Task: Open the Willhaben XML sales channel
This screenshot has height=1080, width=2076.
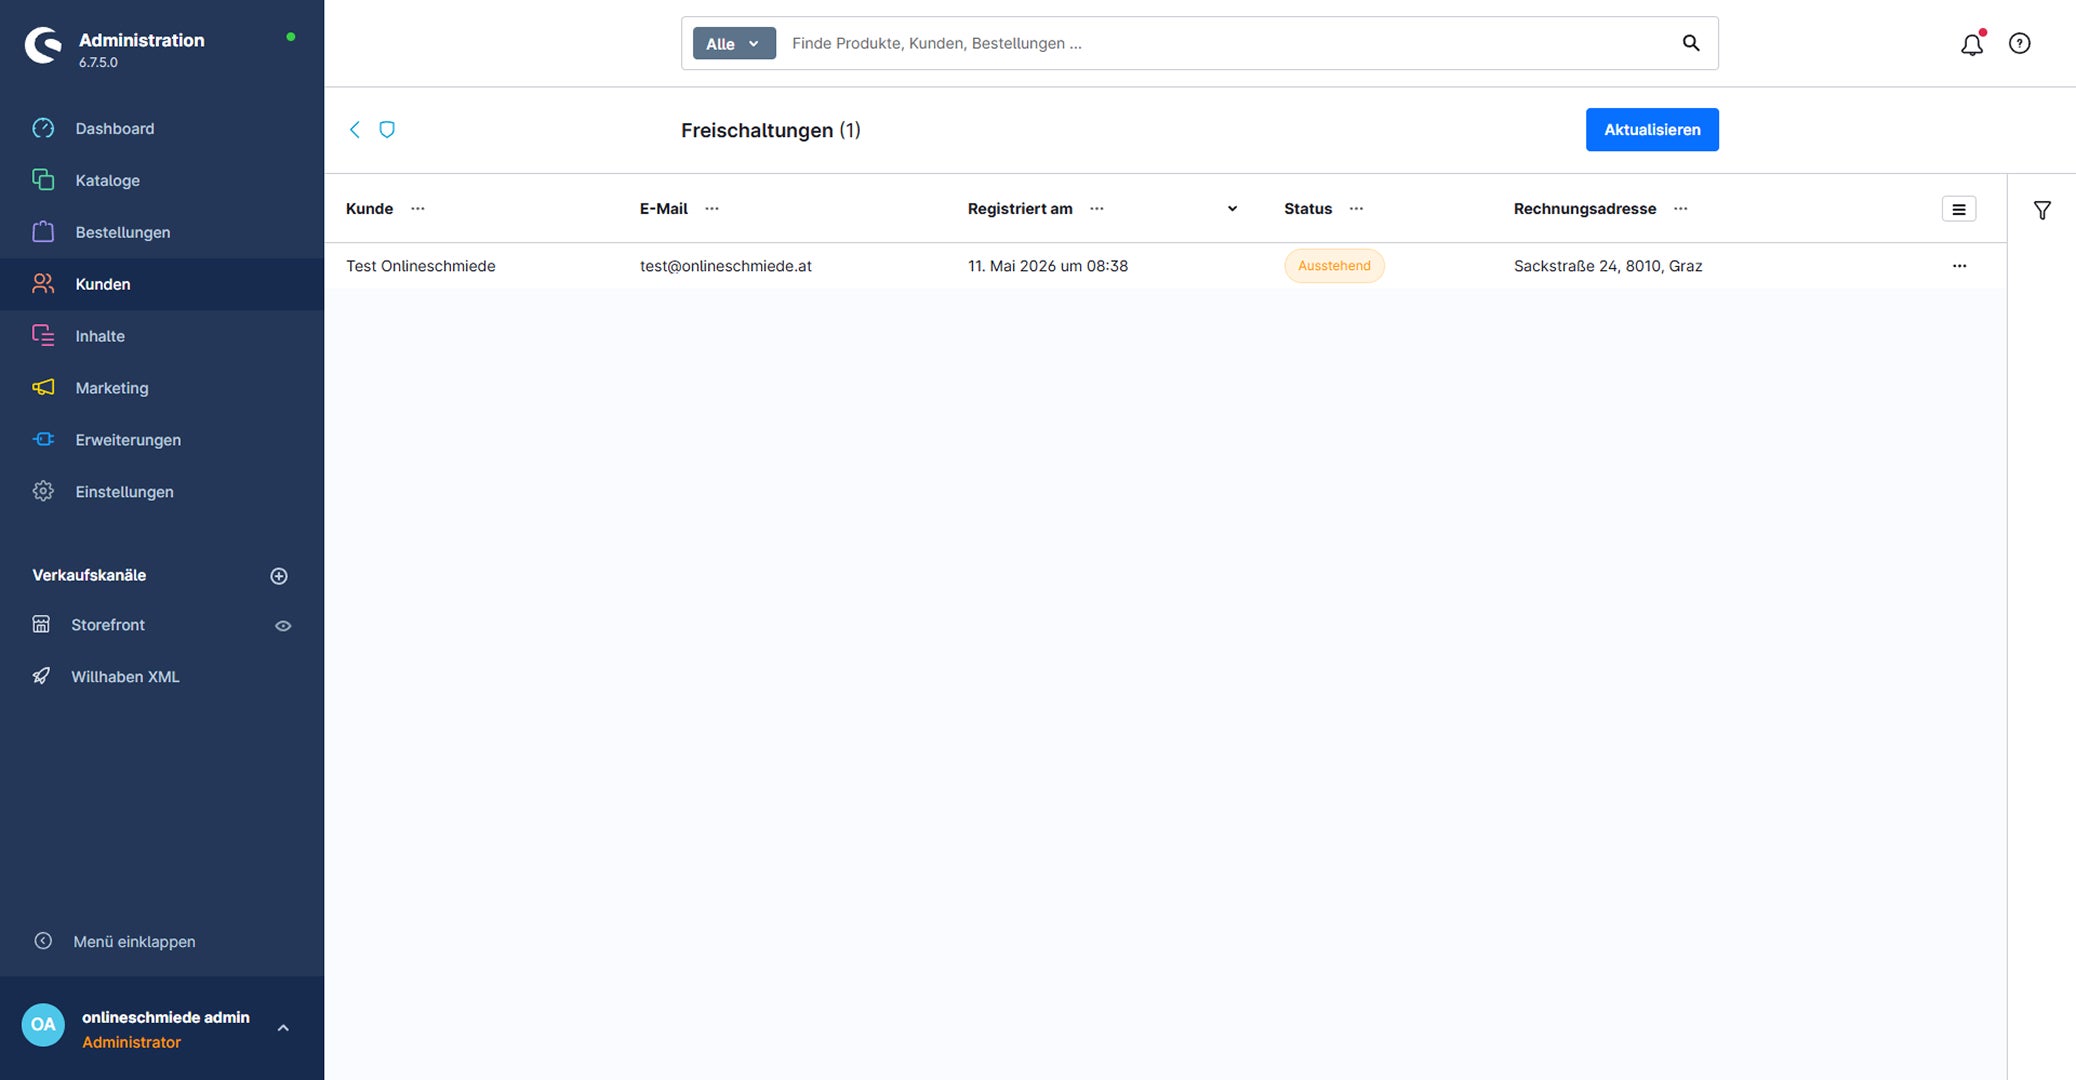Action: (125, 677)
